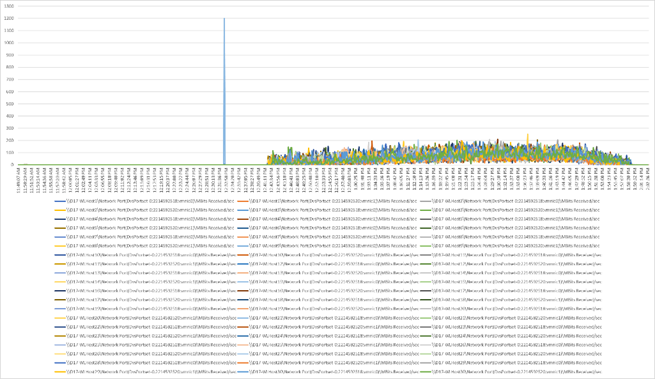Viewport: 655px width, 379px height.
Task: Select the 300 value-axis label
Action: (x=10, y=128)
